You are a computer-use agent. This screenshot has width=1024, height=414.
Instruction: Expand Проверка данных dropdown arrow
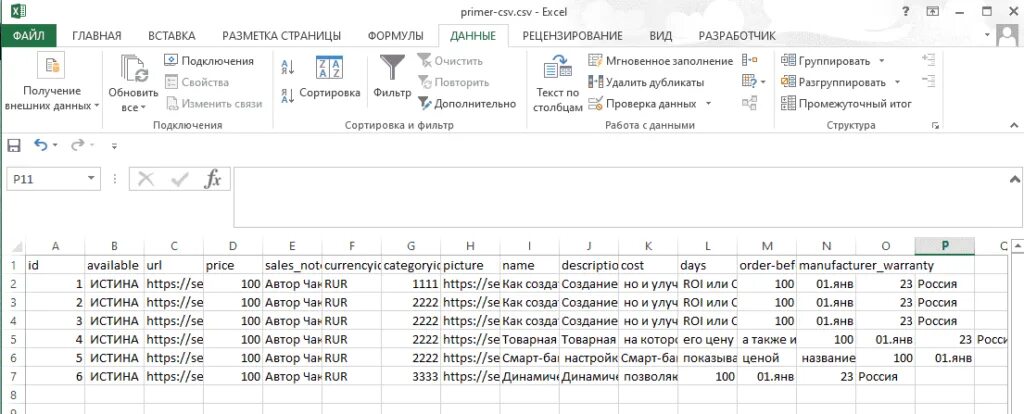point(708,104)
